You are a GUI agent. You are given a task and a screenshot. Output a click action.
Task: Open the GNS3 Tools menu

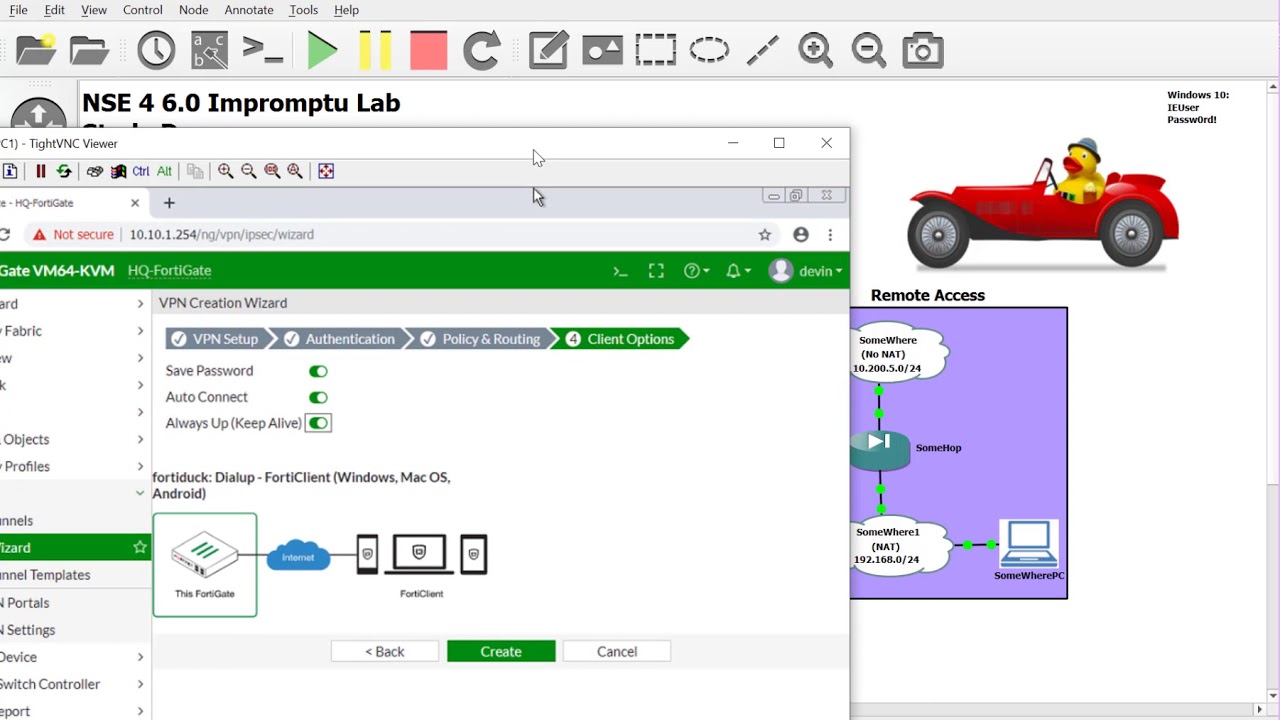tap(303, 10)
